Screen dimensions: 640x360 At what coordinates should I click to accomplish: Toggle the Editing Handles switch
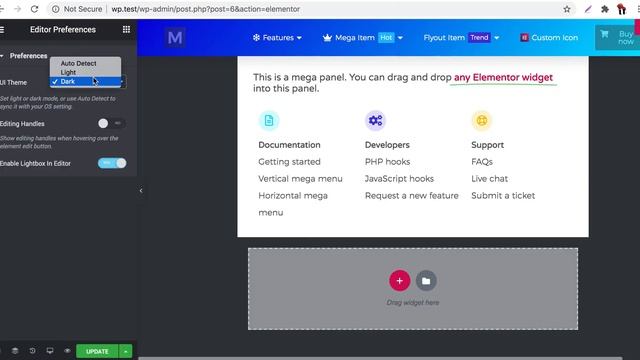[112, 123]
